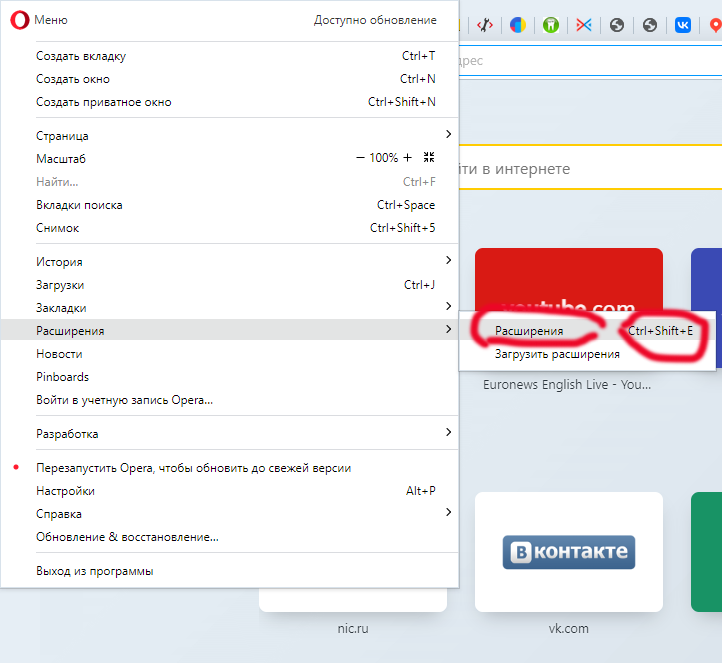This screenshot has height=663, width=722.
Task: Select Создать окно menu item
Action: click(x=229, y=79)
